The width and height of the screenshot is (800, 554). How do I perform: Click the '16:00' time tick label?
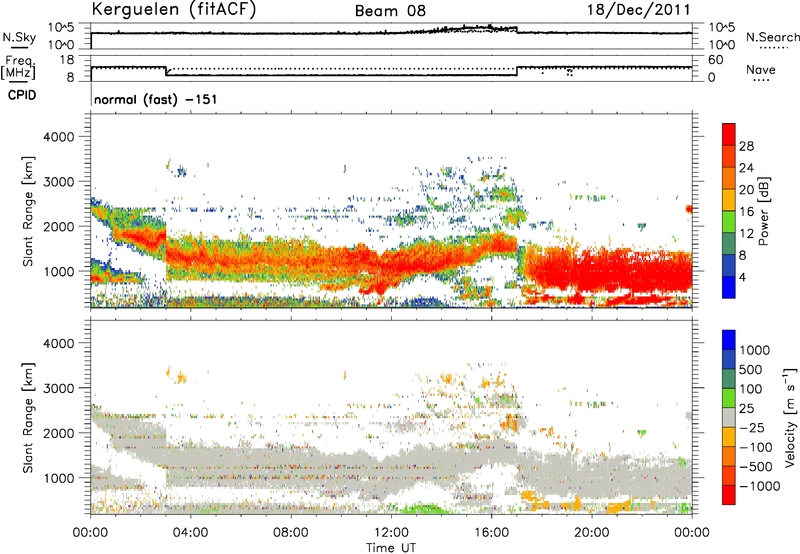click(491, 533)
